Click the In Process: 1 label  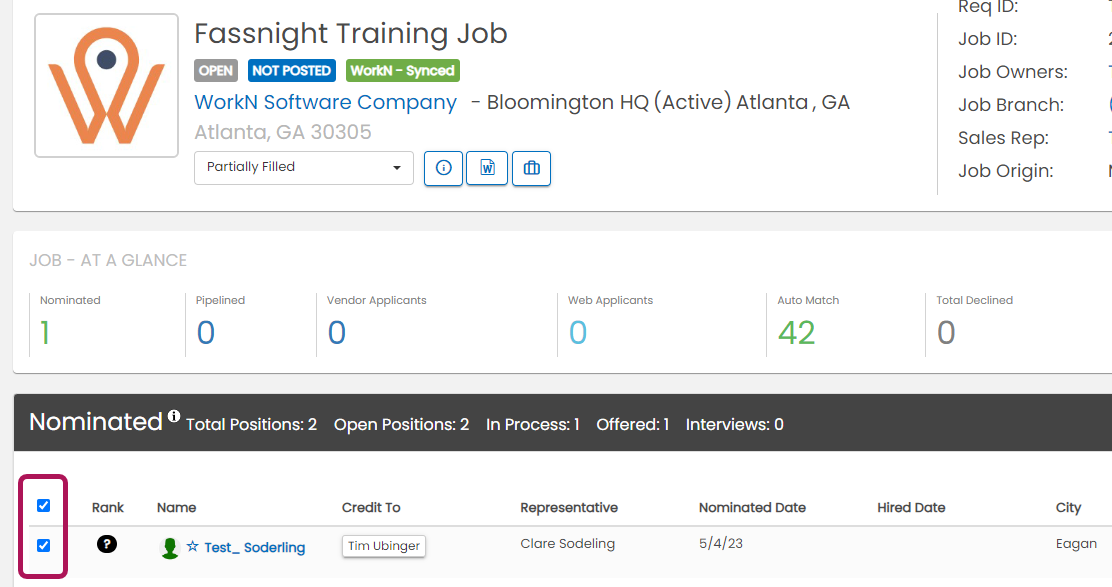[x=533, y=425]
